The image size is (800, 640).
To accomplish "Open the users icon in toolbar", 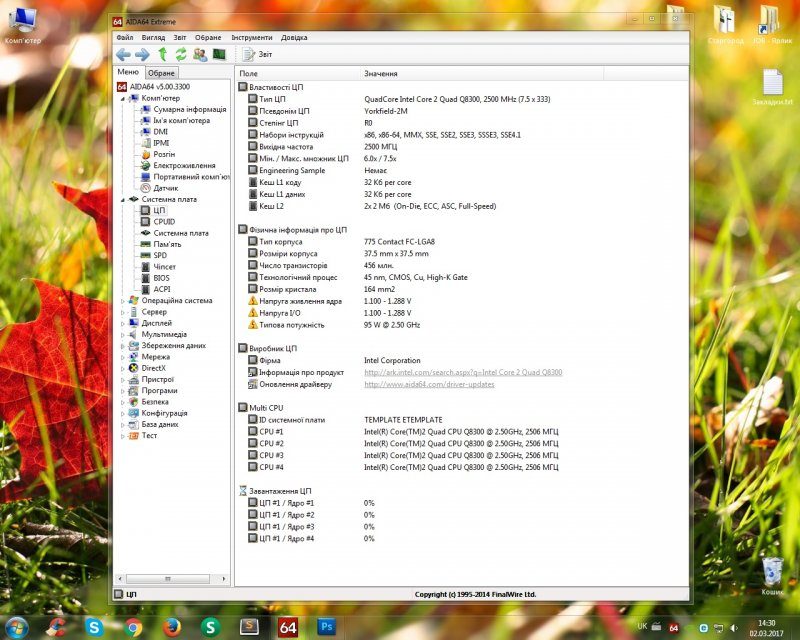I will click(200, 54).
